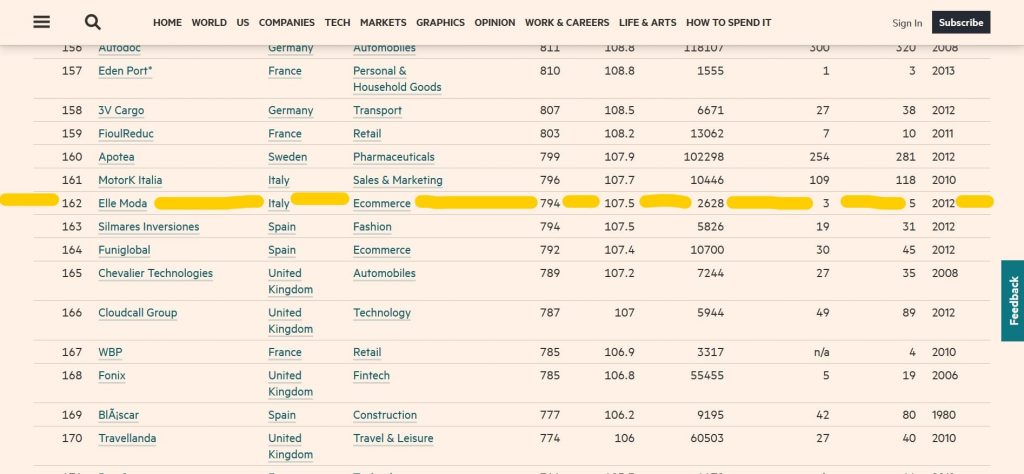Open the Cloudcall Group company link
The width and height of the screenshot is (1024, 474).
click(137, 313)
